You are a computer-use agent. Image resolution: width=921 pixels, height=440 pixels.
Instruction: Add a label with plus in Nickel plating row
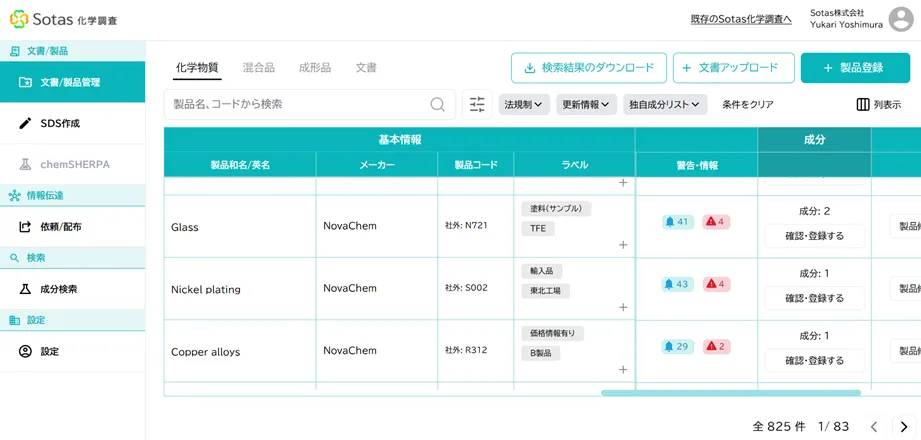(623, 307)
